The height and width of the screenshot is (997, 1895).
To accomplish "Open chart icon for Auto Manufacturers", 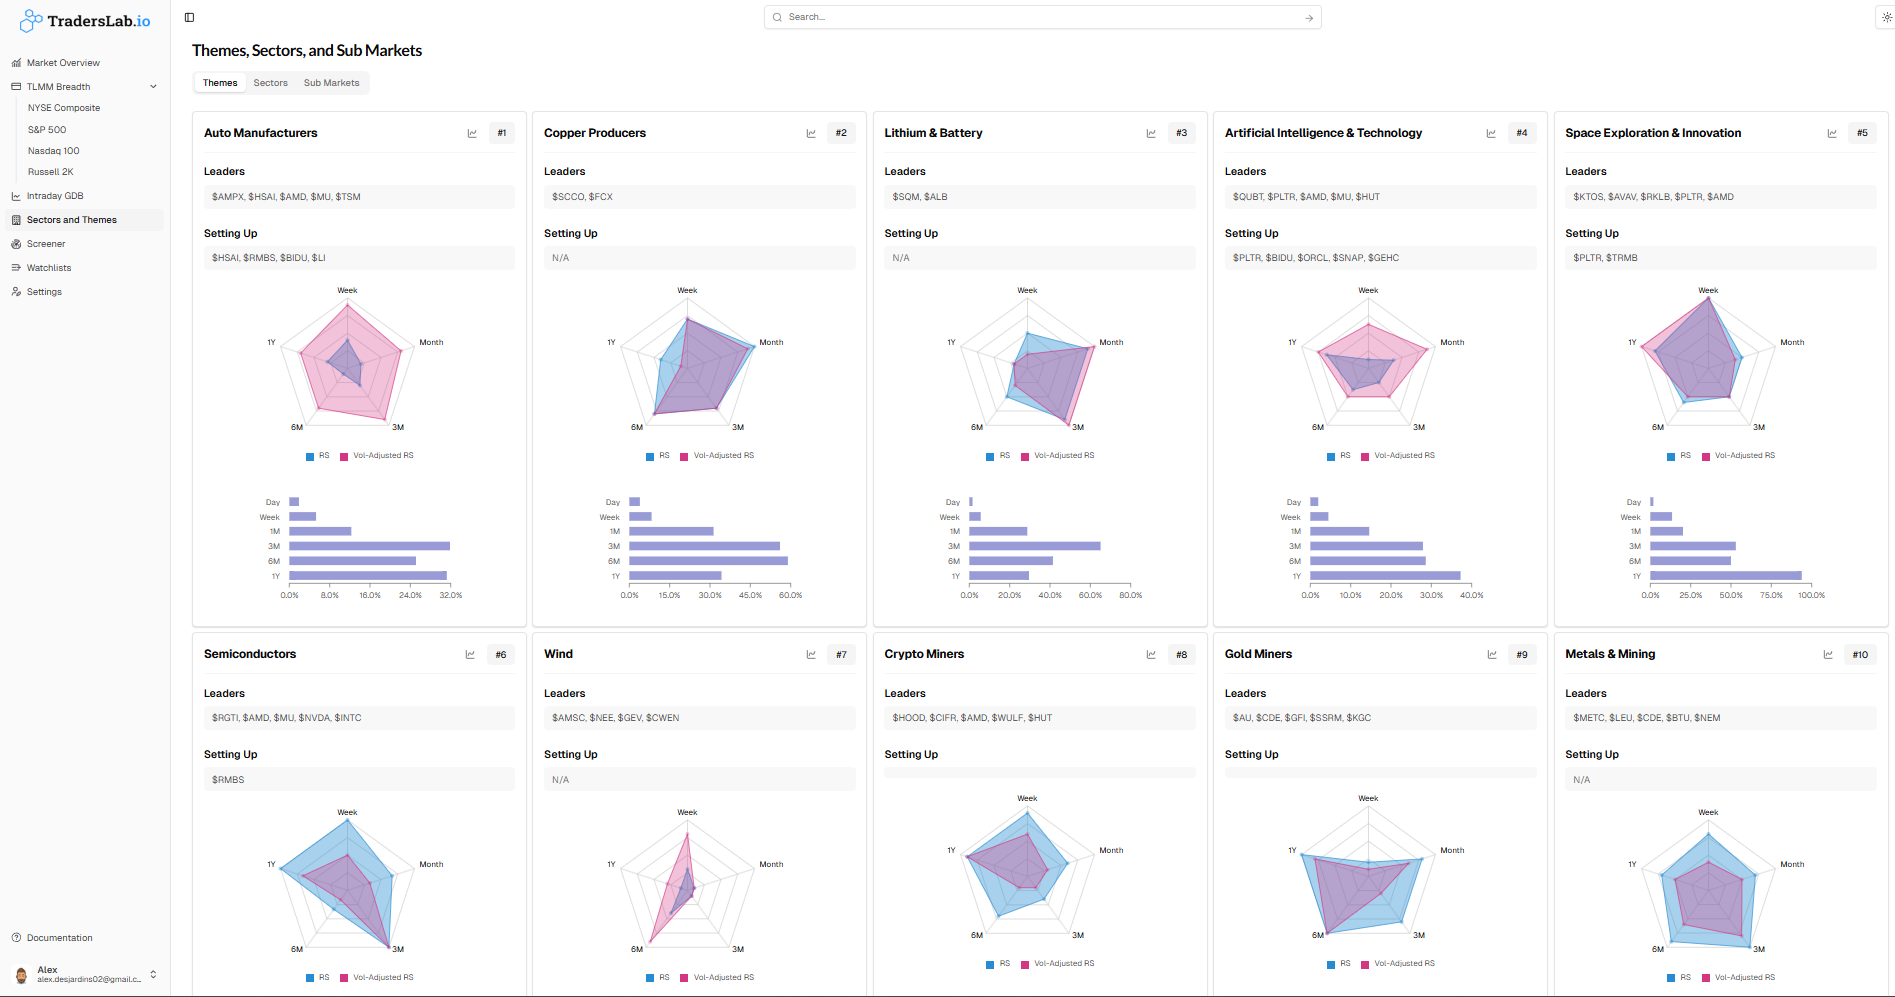I will (x=472, y=133).
